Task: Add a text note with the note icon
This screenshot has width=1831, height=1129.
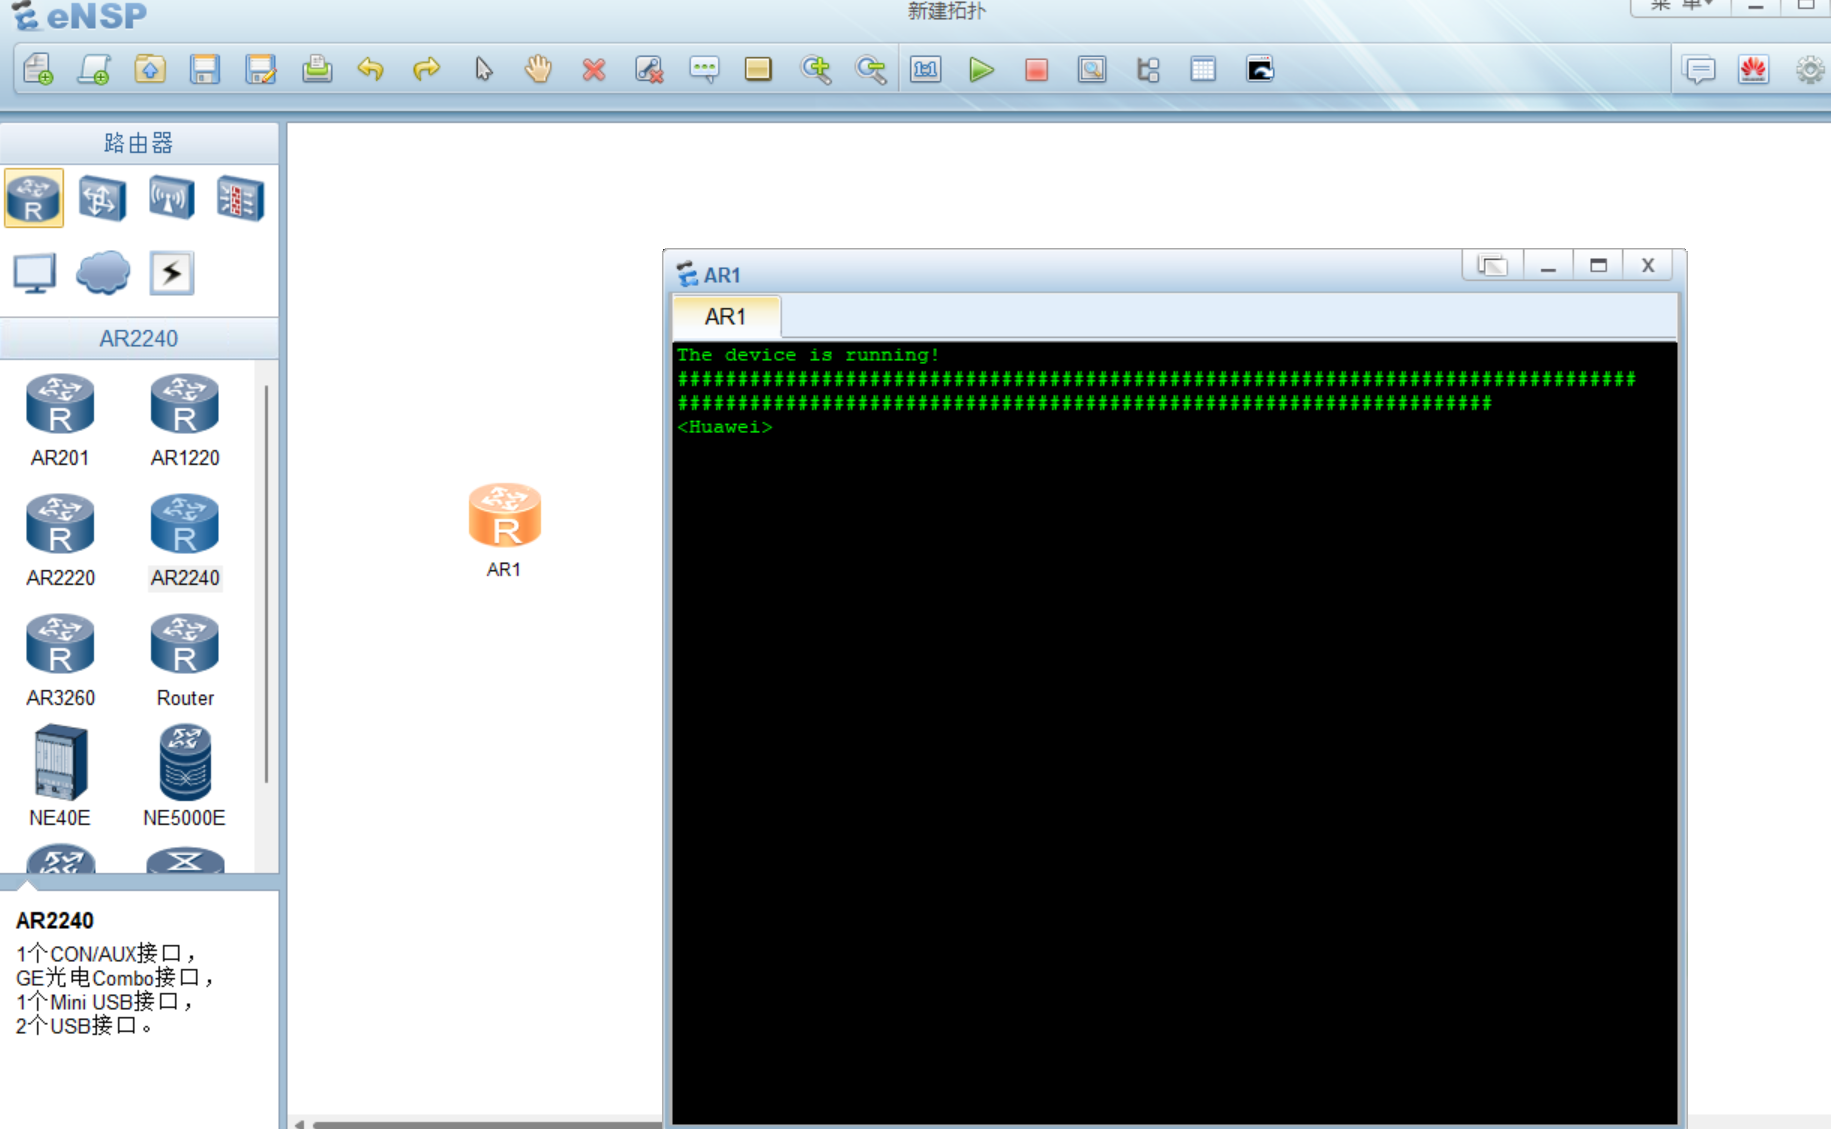Action: point(704,70)
